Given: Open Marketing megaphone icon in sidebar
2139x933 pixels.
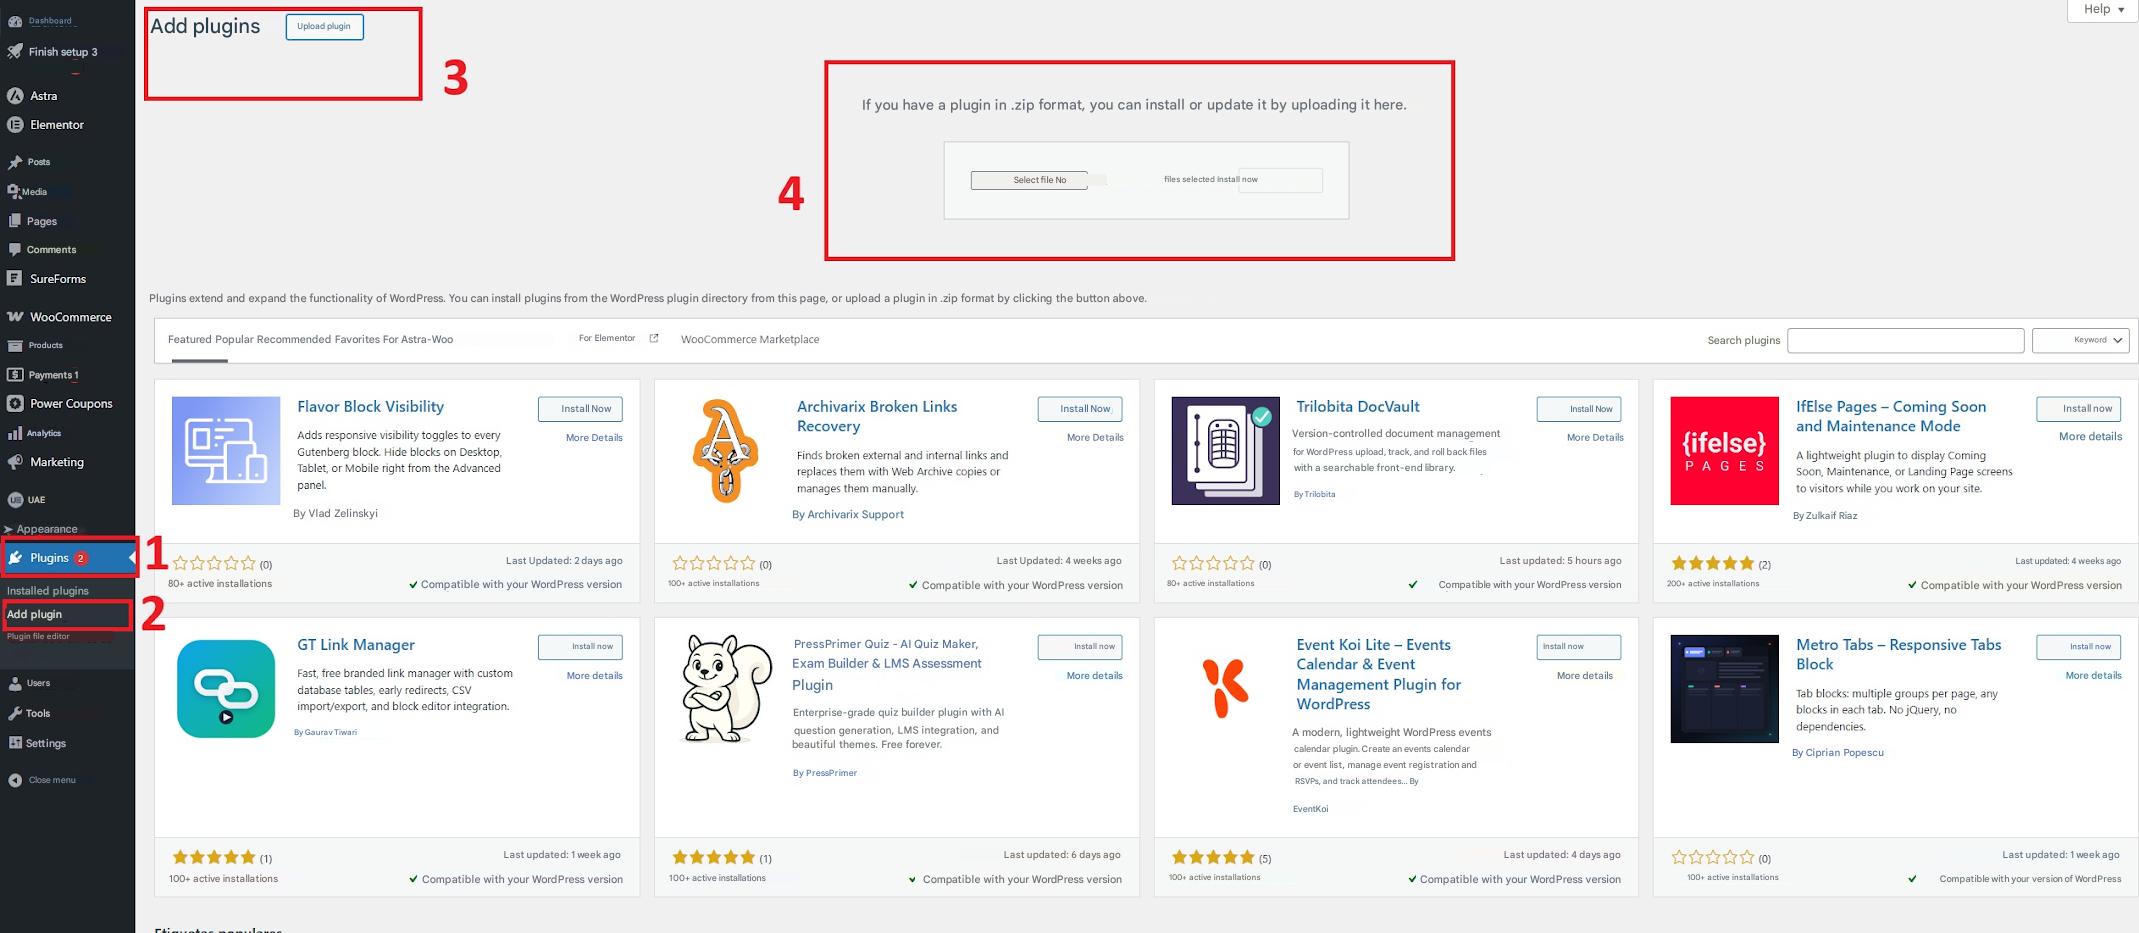Looking at the screenshot, I should pos(15,462).
